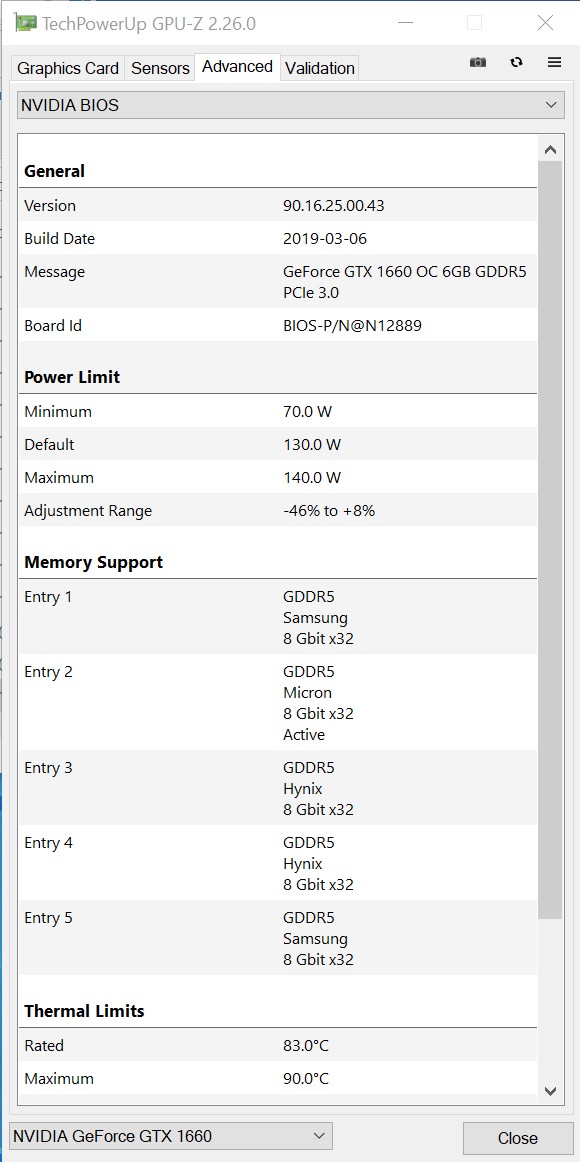Viewport: 580px width, 1162px height.
Task: Click the scrollbar down arrow
Action: [x=550, y=1090]
